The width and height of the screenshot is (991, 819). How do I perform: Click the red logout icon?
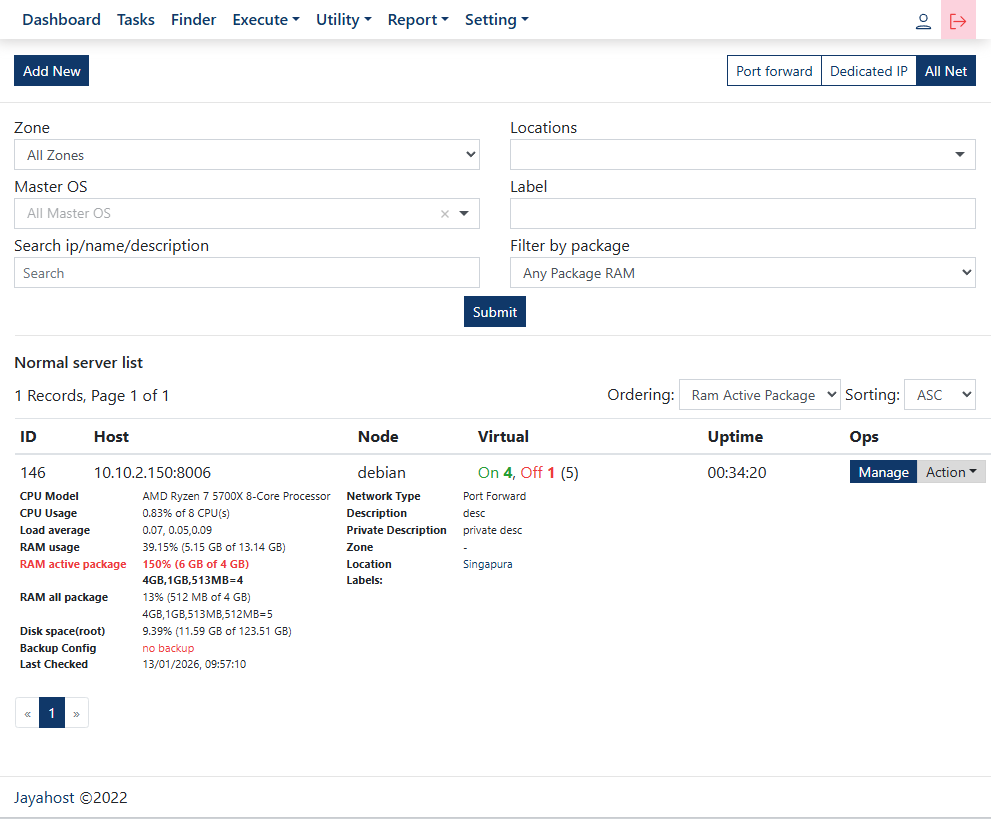click(x=958, y=20)
